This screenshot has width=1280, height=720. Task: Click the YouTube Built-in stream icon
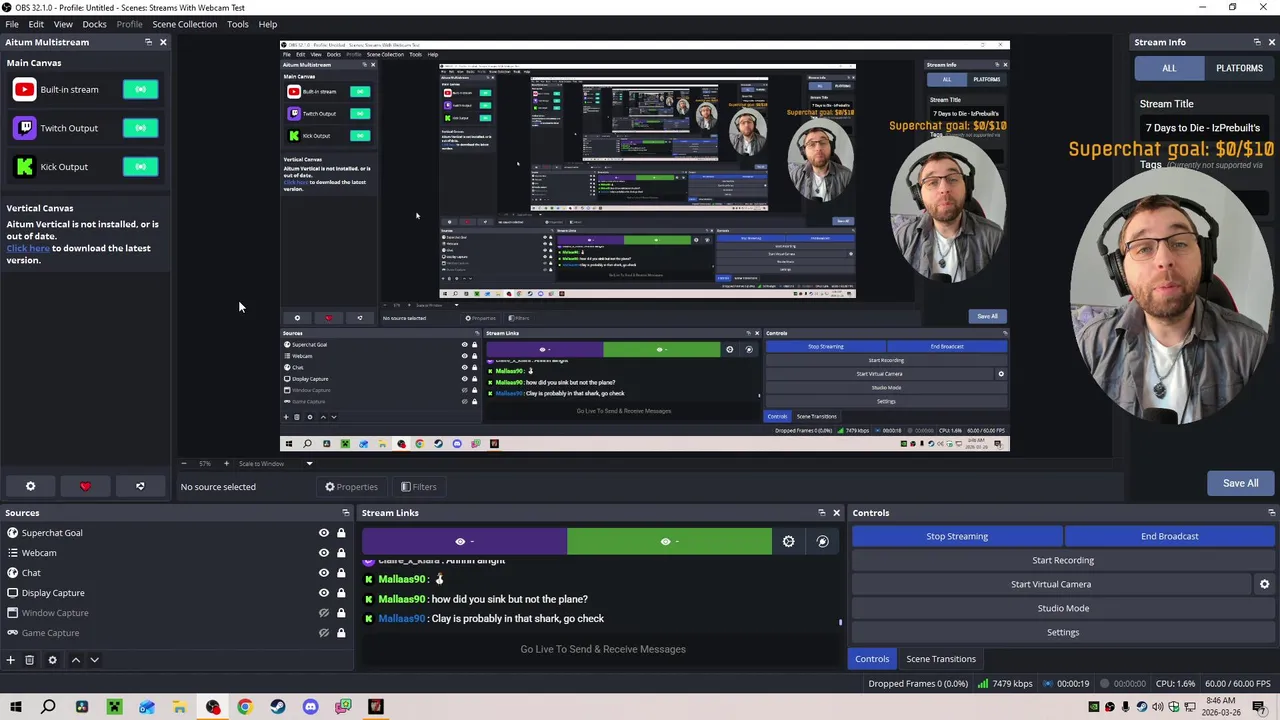click(24, 90)
